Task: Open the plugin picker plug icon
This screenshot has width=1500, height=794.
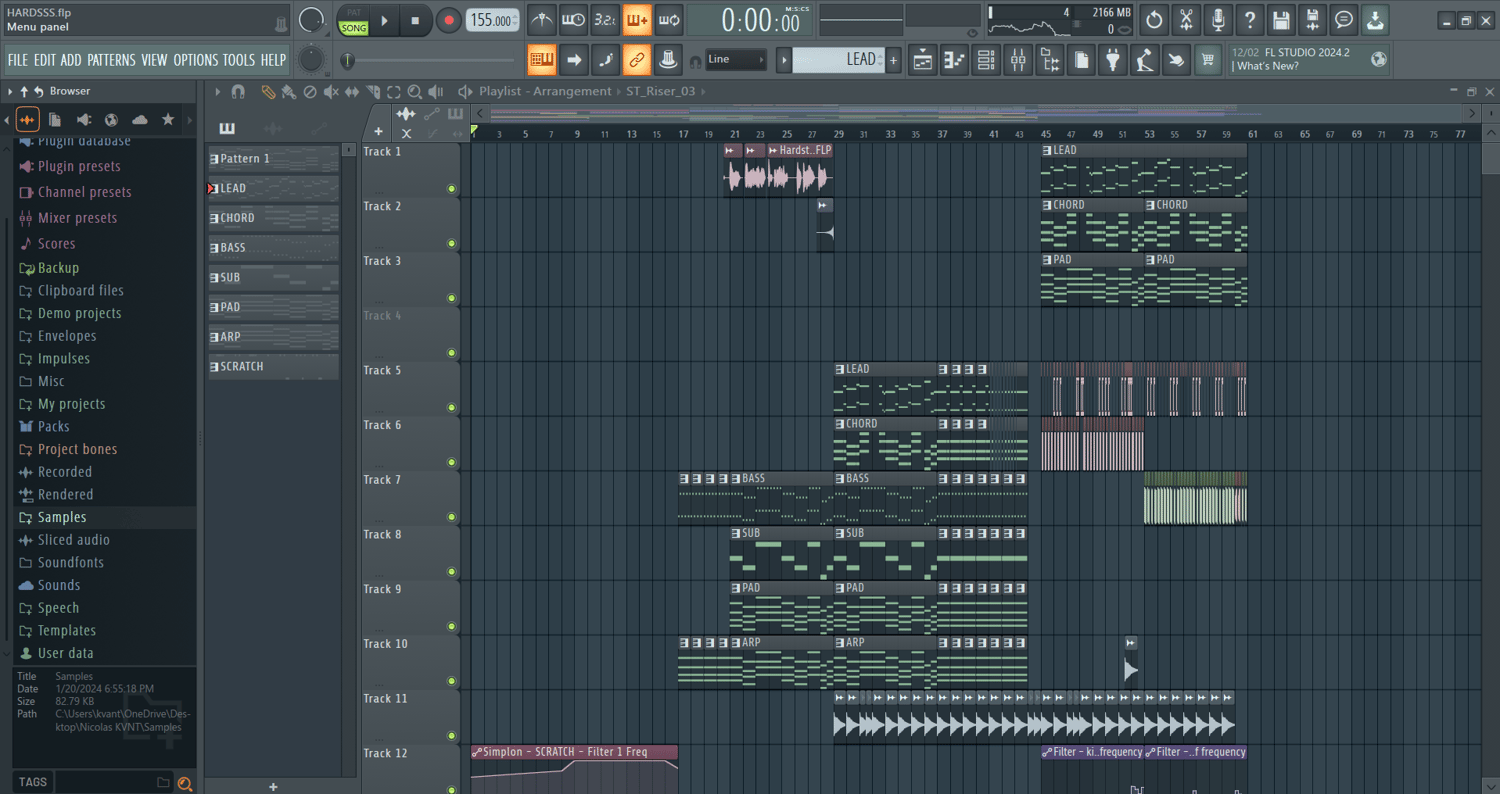Action: point(1112,60)
